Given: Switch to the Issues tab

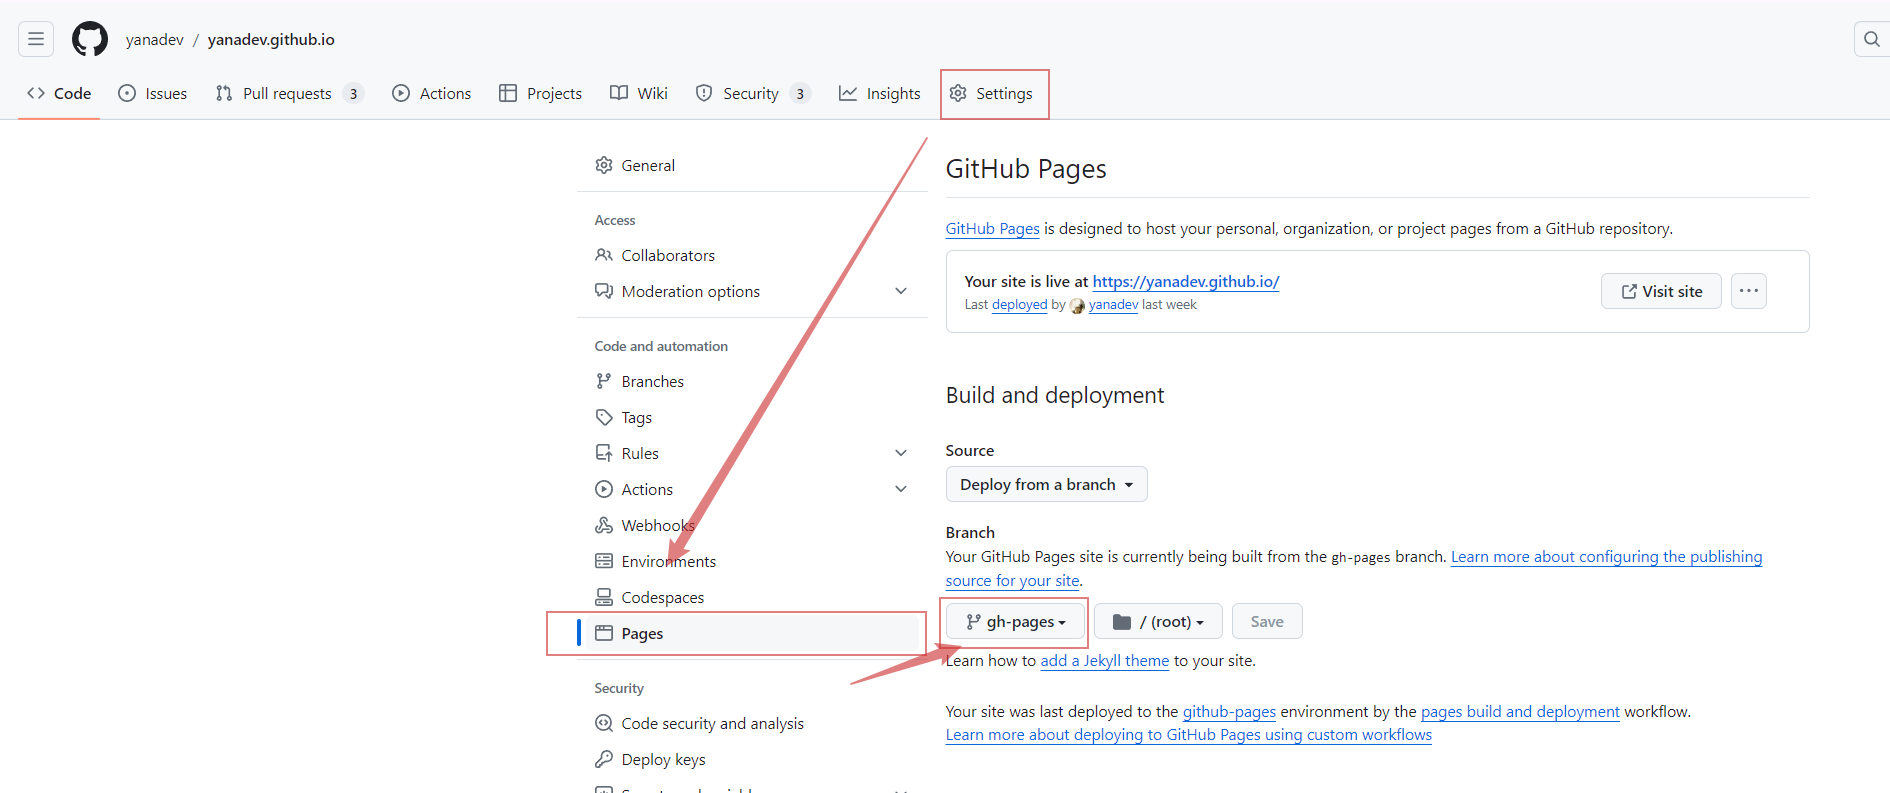Looking at the screenshot, I should pos(153,93).
